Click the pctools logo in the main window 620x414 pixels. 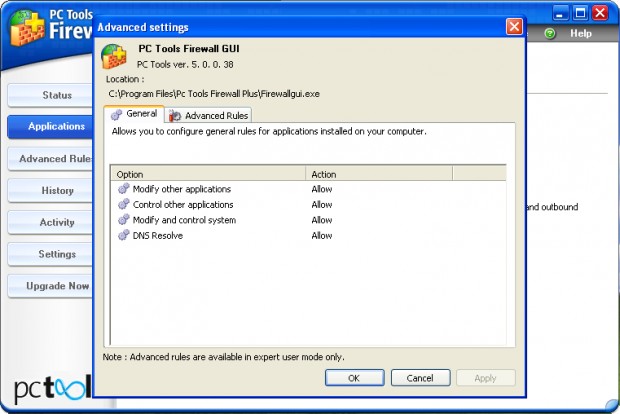53,388
